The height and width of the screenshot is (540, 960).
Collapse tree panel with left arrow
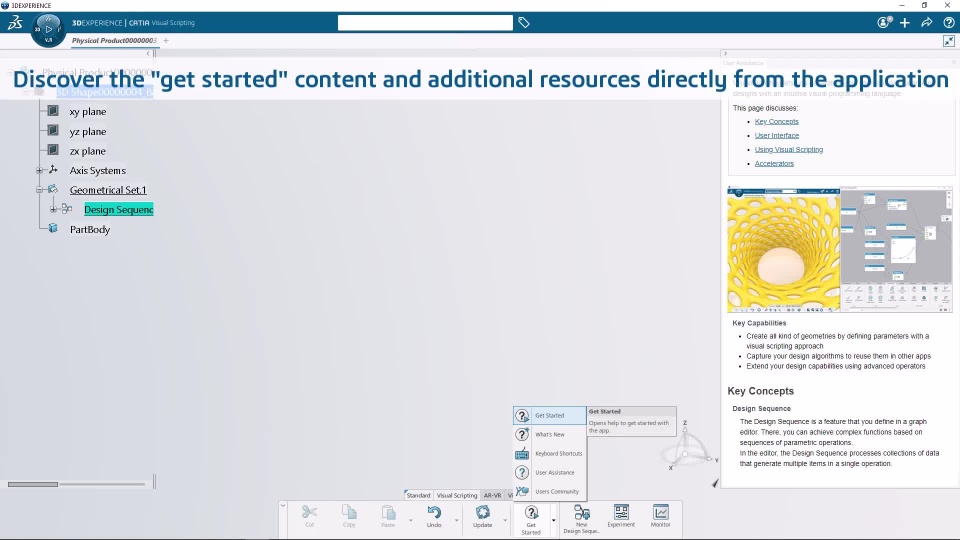[148, 53]
